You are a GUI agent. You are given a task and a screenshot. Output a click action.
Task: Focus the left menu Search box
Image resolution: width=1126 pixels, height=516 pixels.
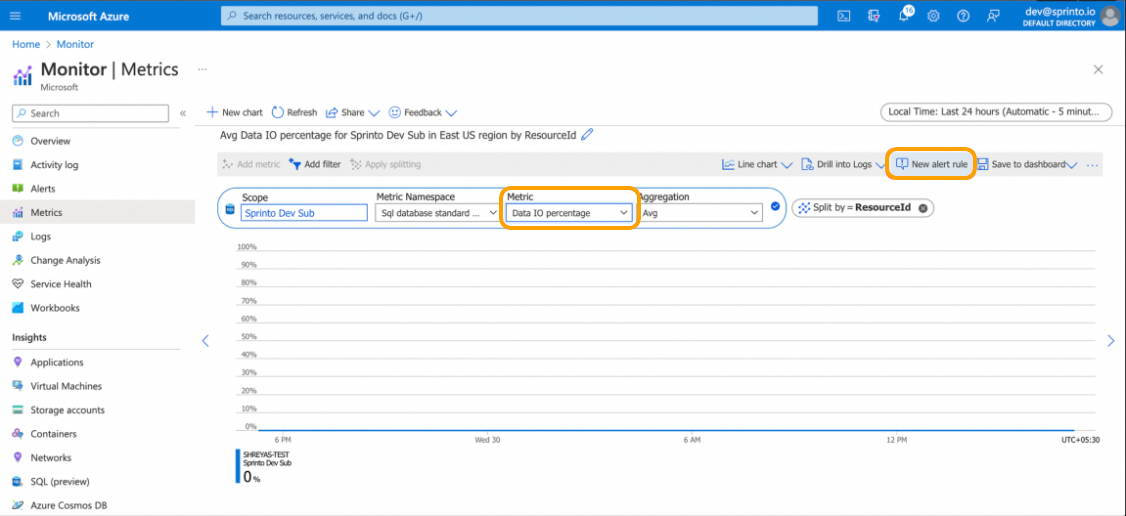[90, 113]
